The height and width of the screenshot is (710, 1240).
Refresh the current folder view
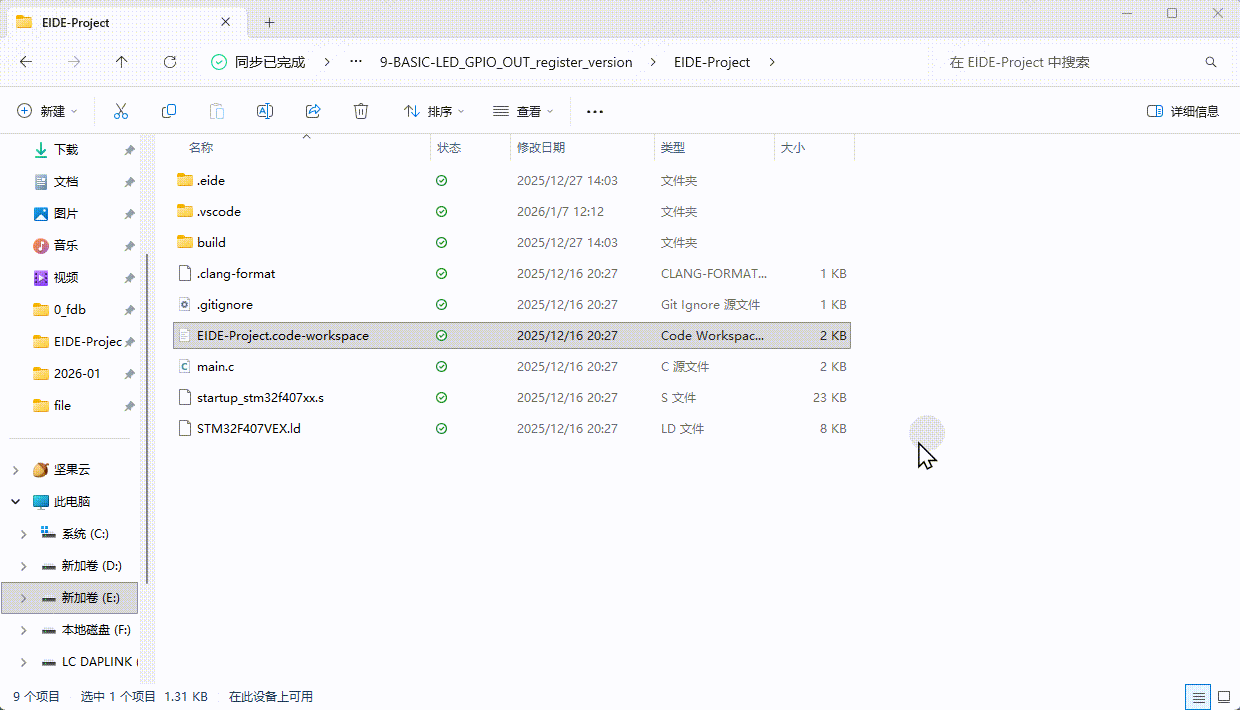pos(170,62)
